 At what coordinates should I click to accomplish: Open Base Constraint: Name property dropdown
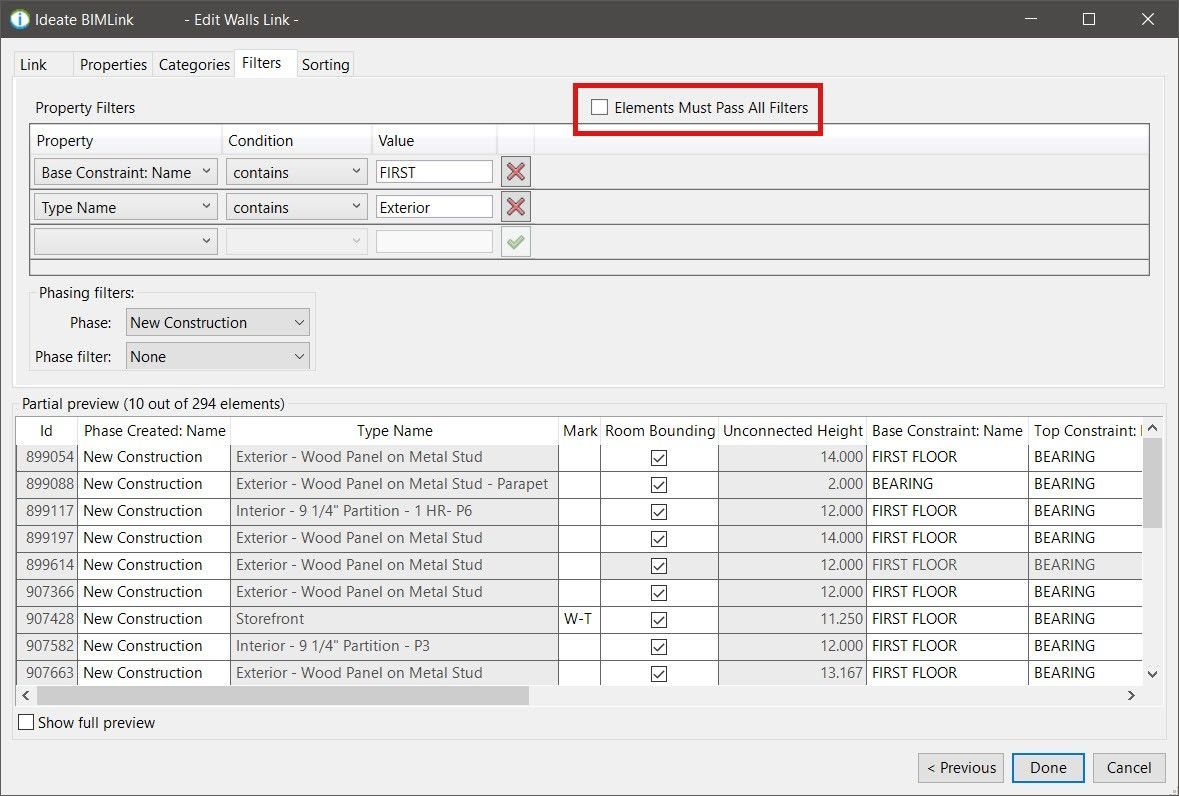pos(126,172)
